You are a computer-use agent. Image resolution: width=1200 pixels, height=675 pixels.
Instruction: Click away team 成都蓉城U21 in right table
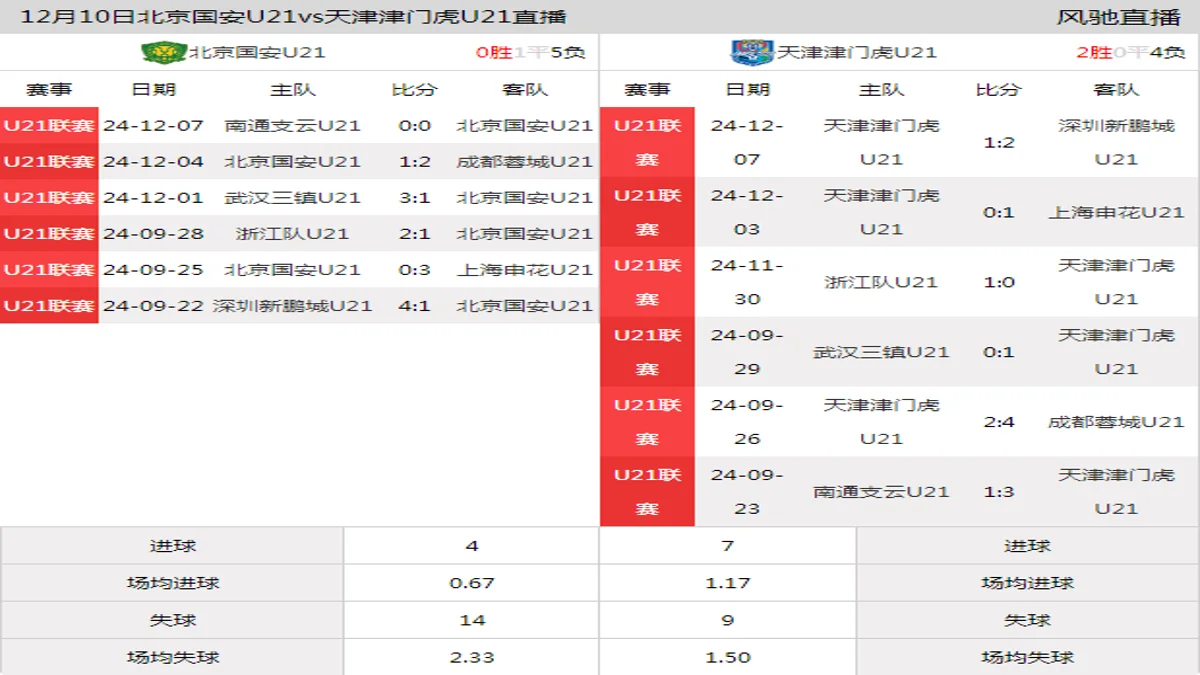tap(1116, 422)
